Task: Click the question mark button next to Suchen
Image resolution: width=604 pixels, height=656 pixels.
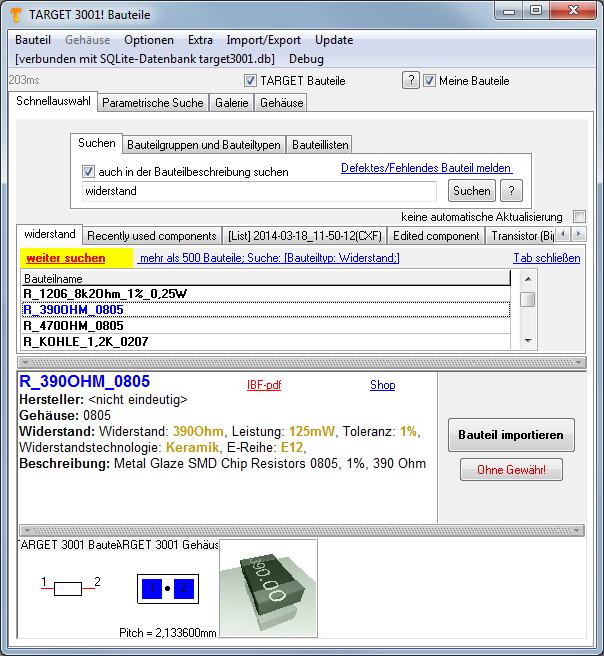Action: pos(511,191)
